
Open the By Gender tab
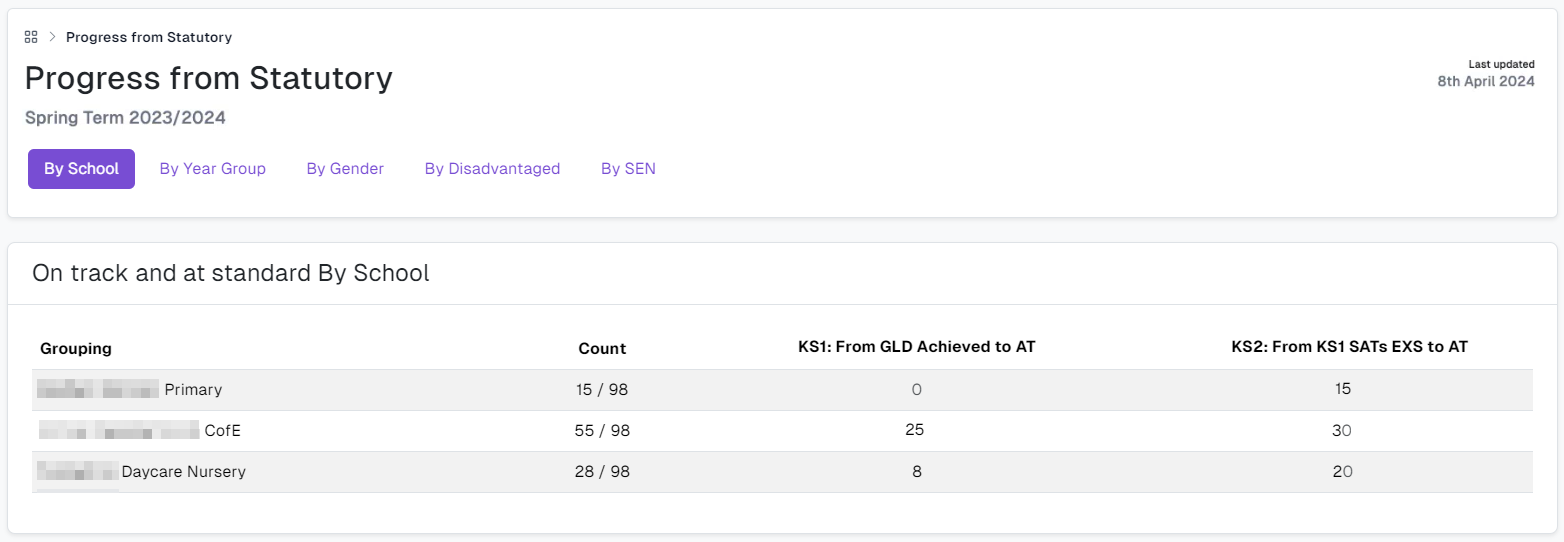(x=345, y=169)
